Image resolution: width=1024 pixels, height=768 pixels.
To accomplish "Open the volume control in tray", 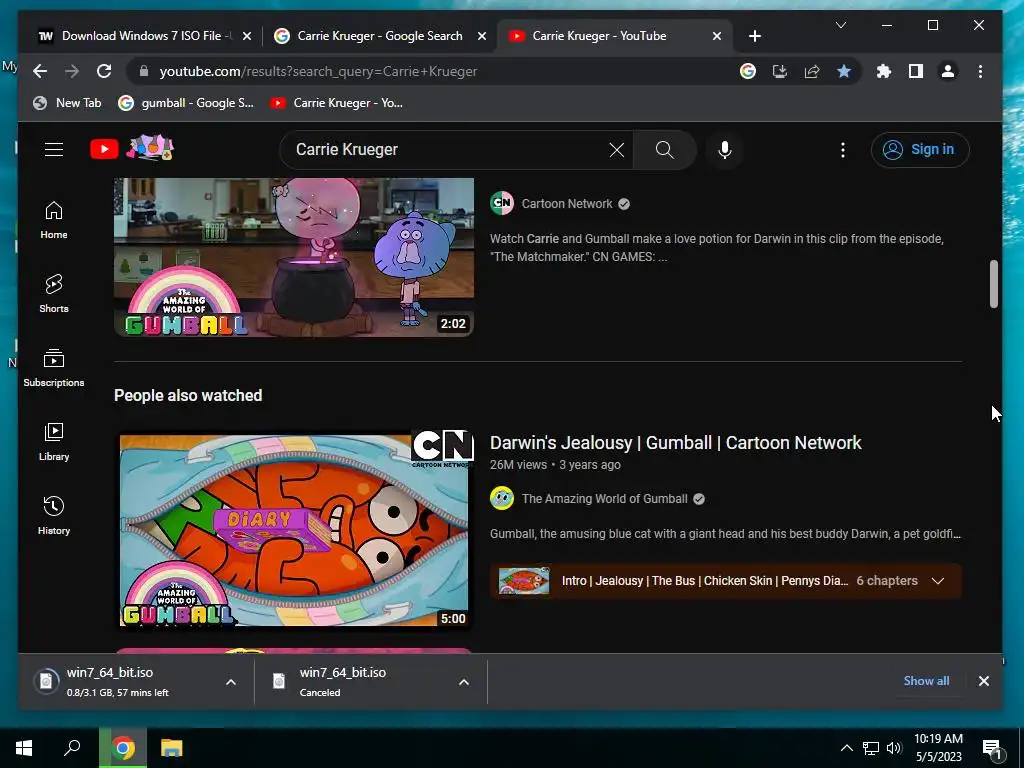I will pyautogui.click(x=894, y=748).
